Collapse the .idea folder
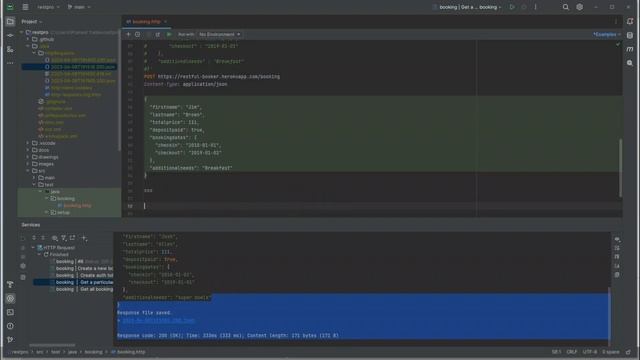The image size is (640, 360). pyautogui.click(x=28, y=46)
